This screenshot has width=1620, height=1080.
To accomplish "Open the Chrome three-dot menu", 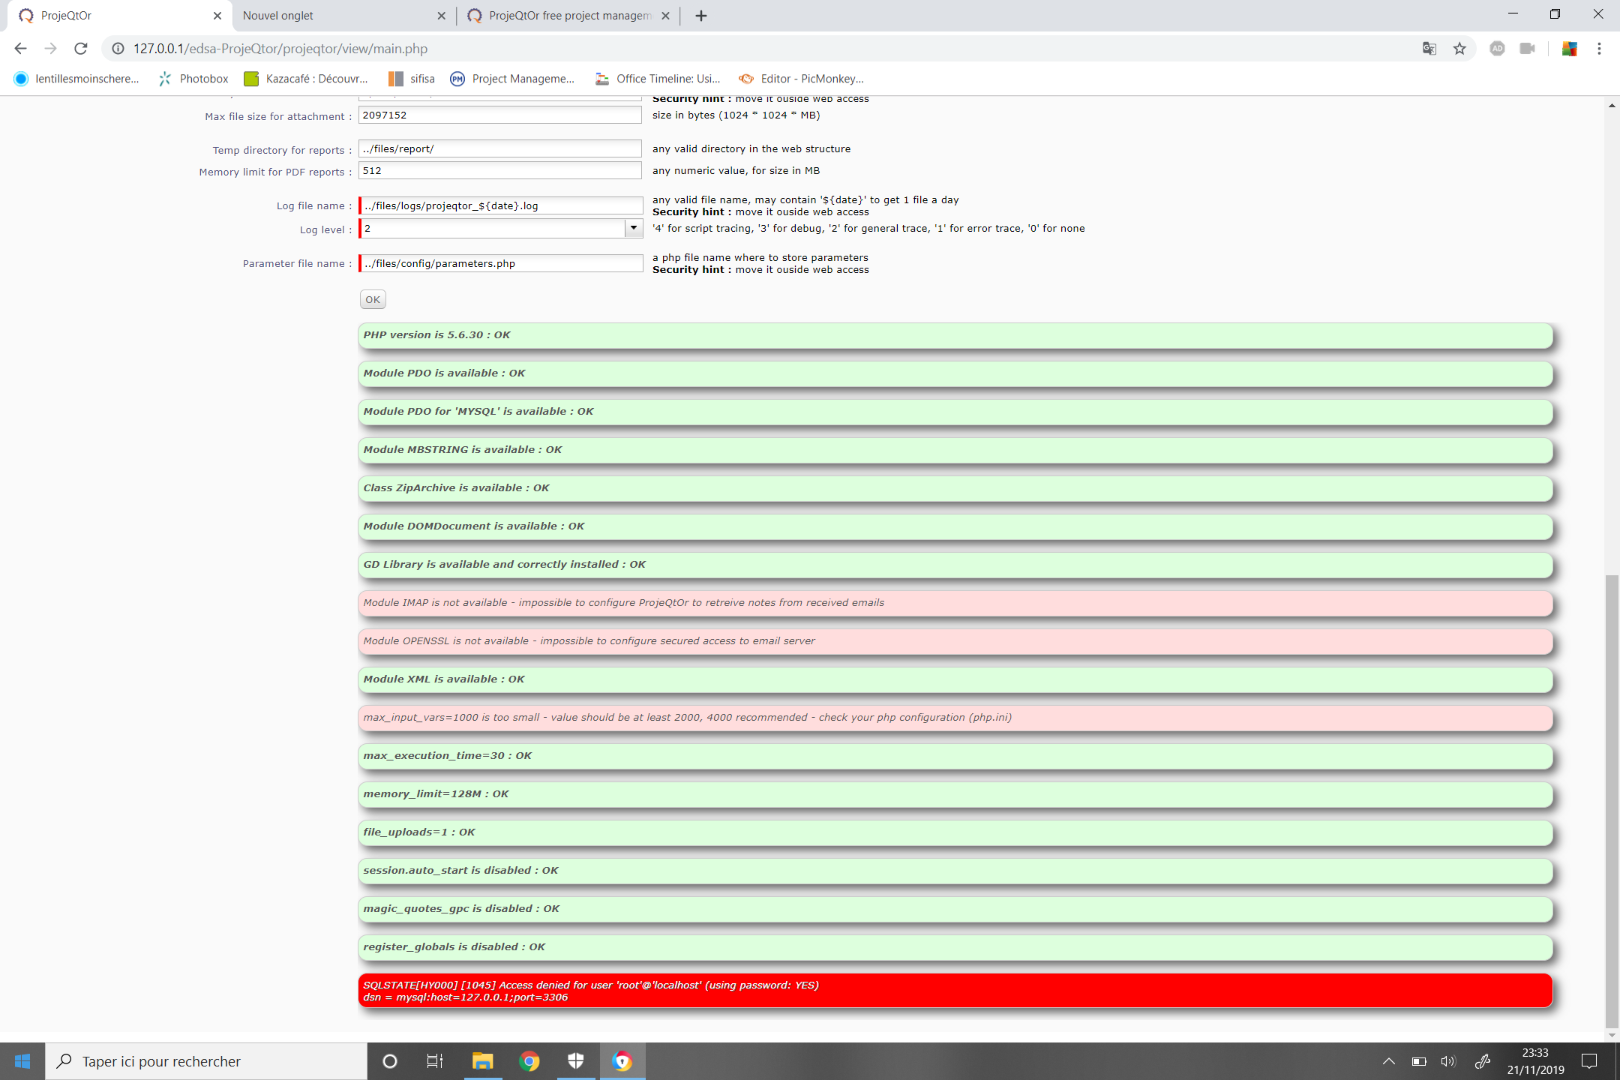I will tap(1599, 48).
